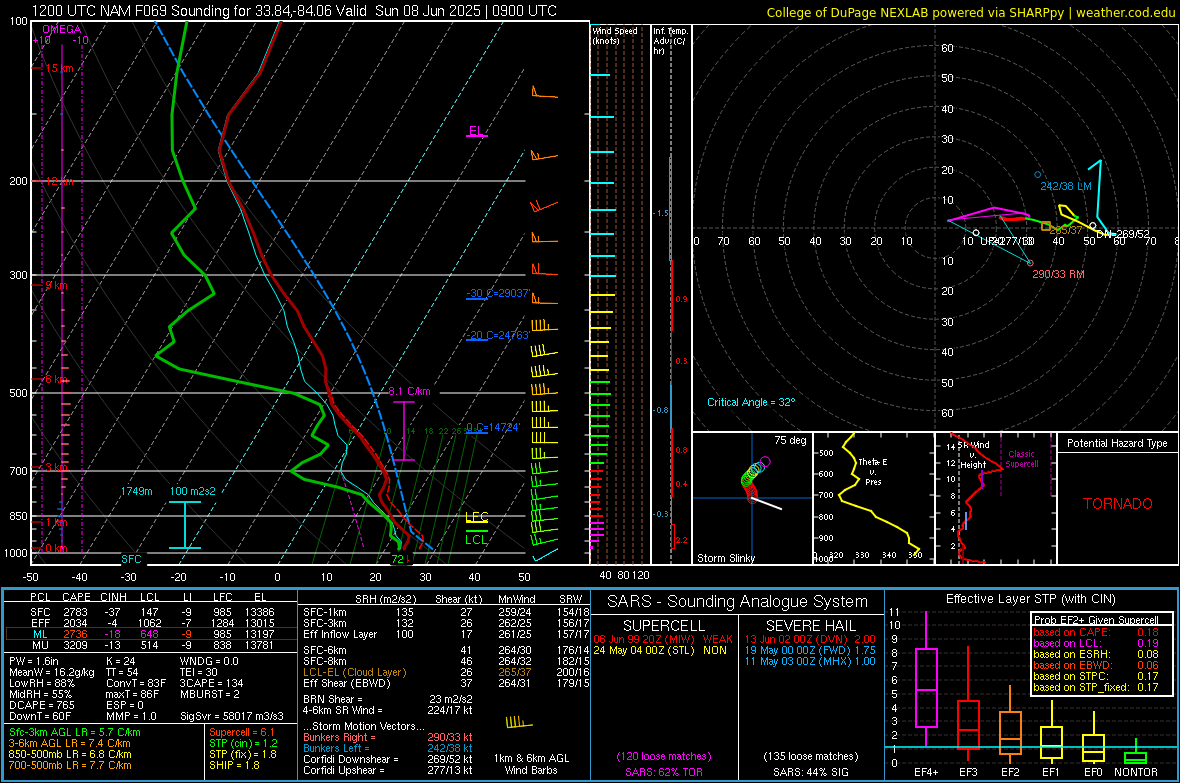Click 'Bunkers Right =' storm motion line
Screen dimensions: 1180x783
tap(388, 737)
